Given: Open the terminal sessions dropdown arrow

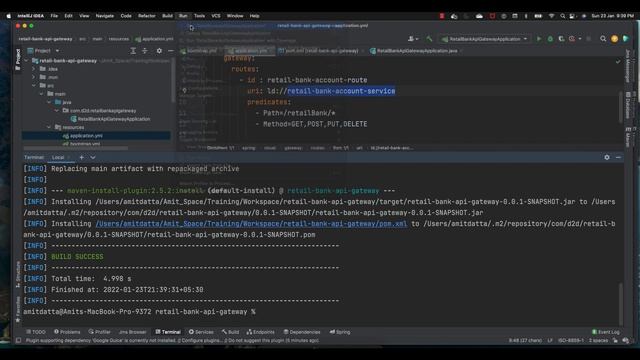Looking at the screenshot, I should 93,157.
